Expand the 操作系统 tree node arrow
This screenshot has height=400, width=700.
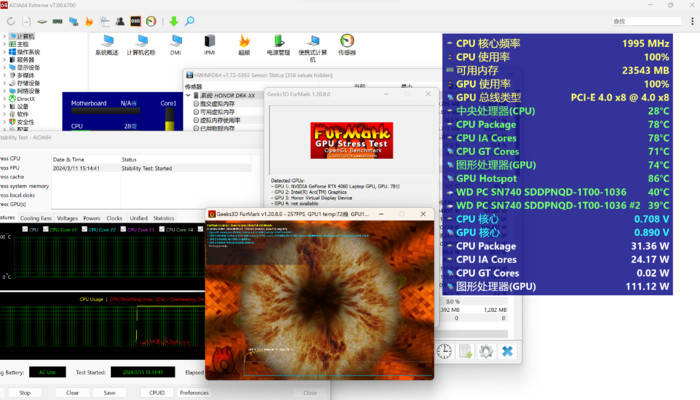tap(4, 52)
